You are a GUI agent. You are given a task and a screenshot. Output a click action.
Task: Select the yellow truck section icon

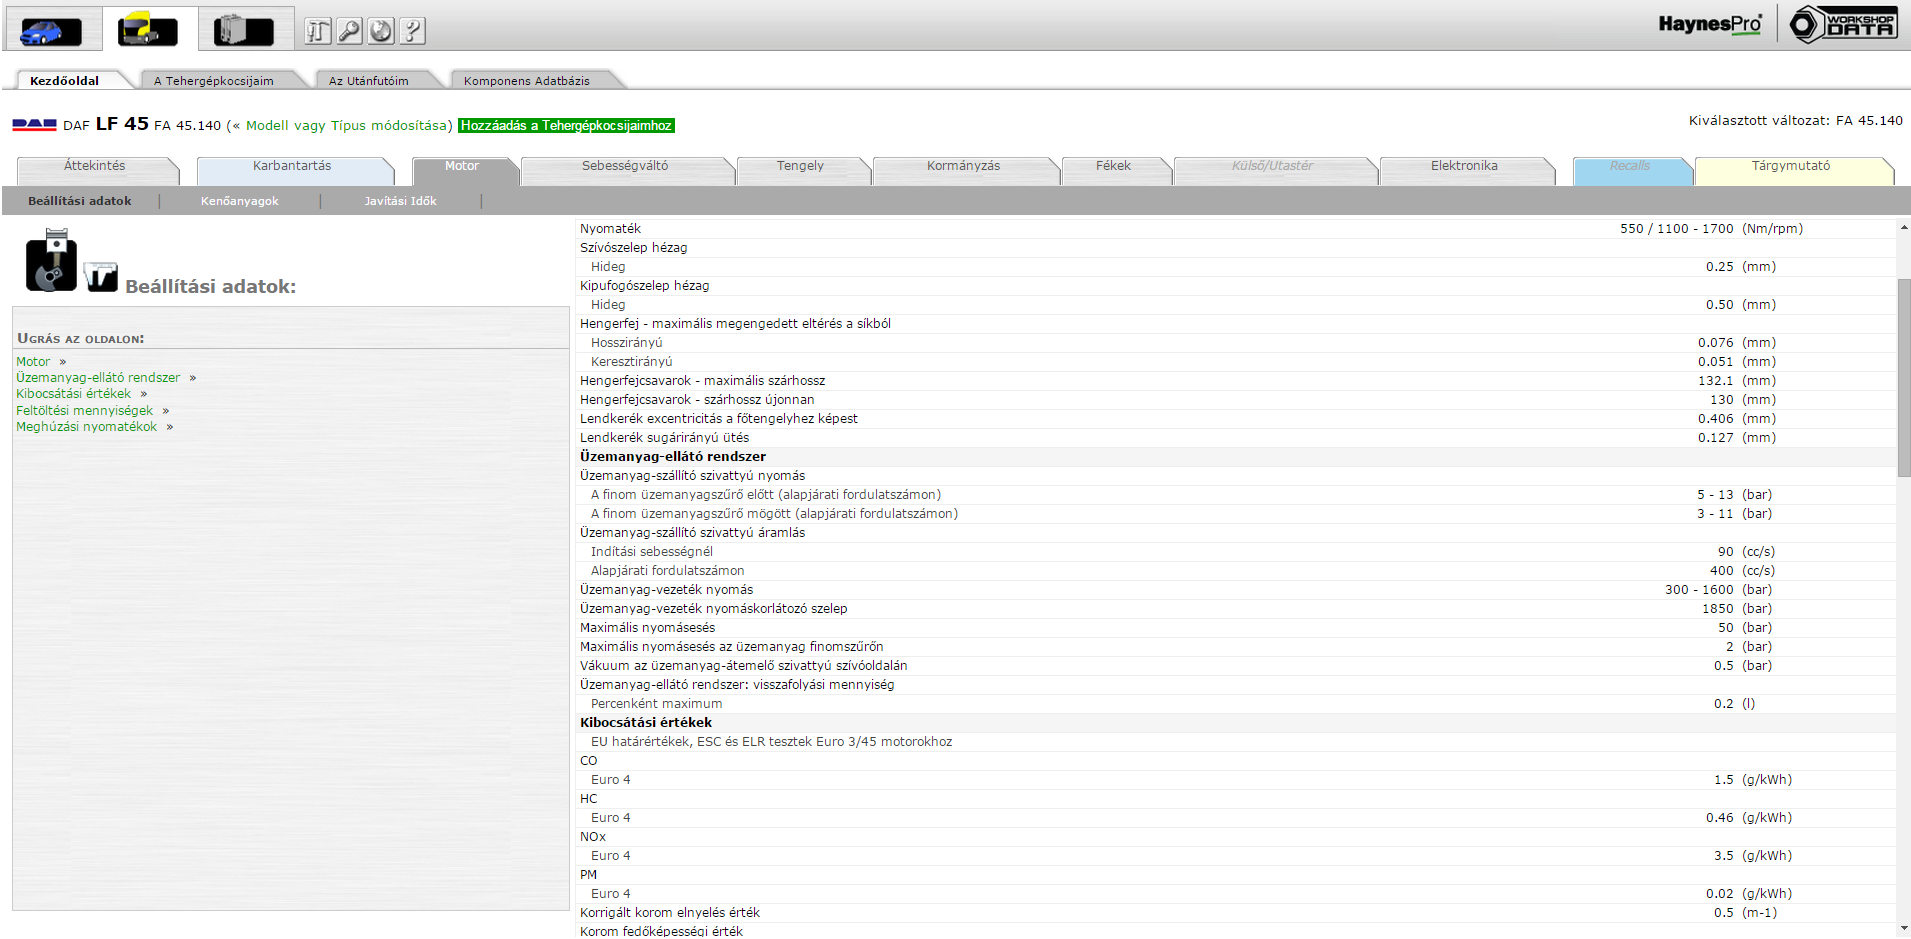click(x=148, y=30)
